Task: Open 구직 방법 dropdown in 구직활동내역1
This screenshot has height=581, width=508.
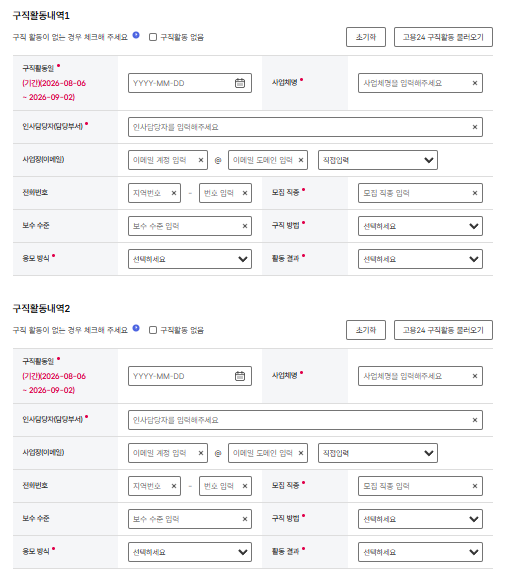Action: tap(420, 226)
